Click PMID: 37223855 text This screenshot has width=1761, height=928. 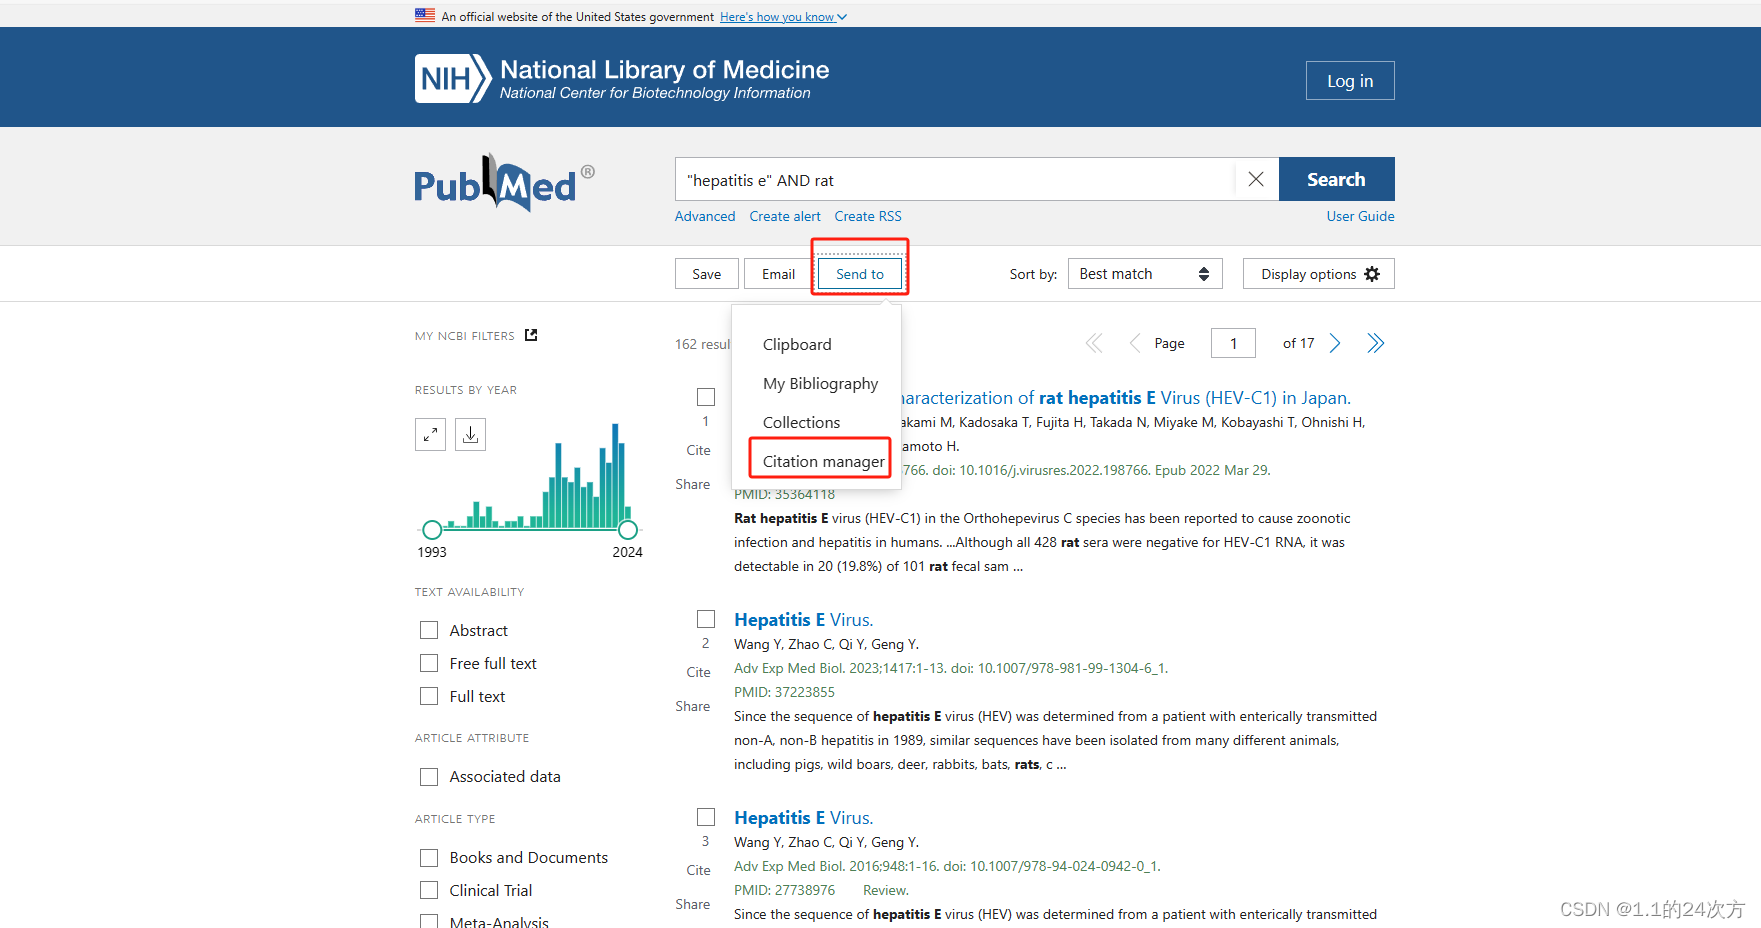784,692
